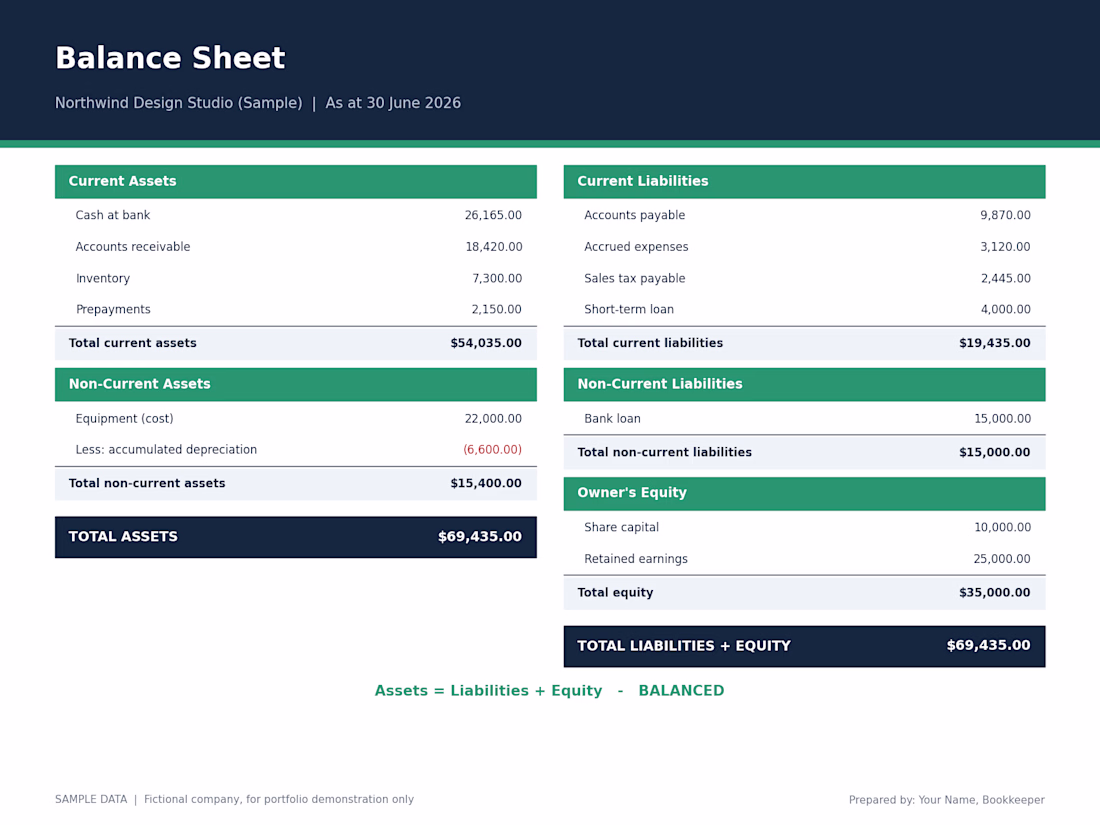The height and width of the screenshot is (825, 1100).
Task: Select the "Northwind Design Studio (Sample)" company name
Action: point(179,103)
